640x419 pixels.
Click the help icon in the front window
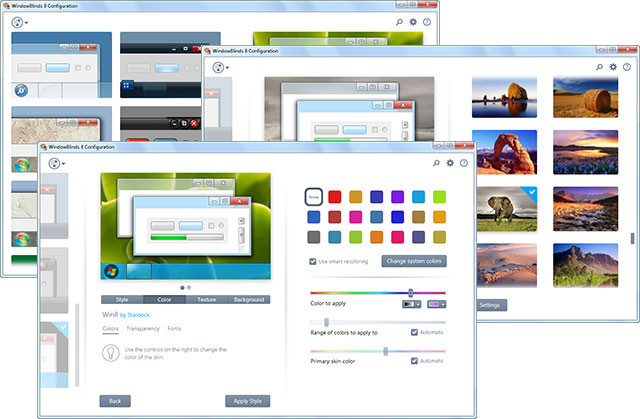pyautogui.click(x=464, y=162)
